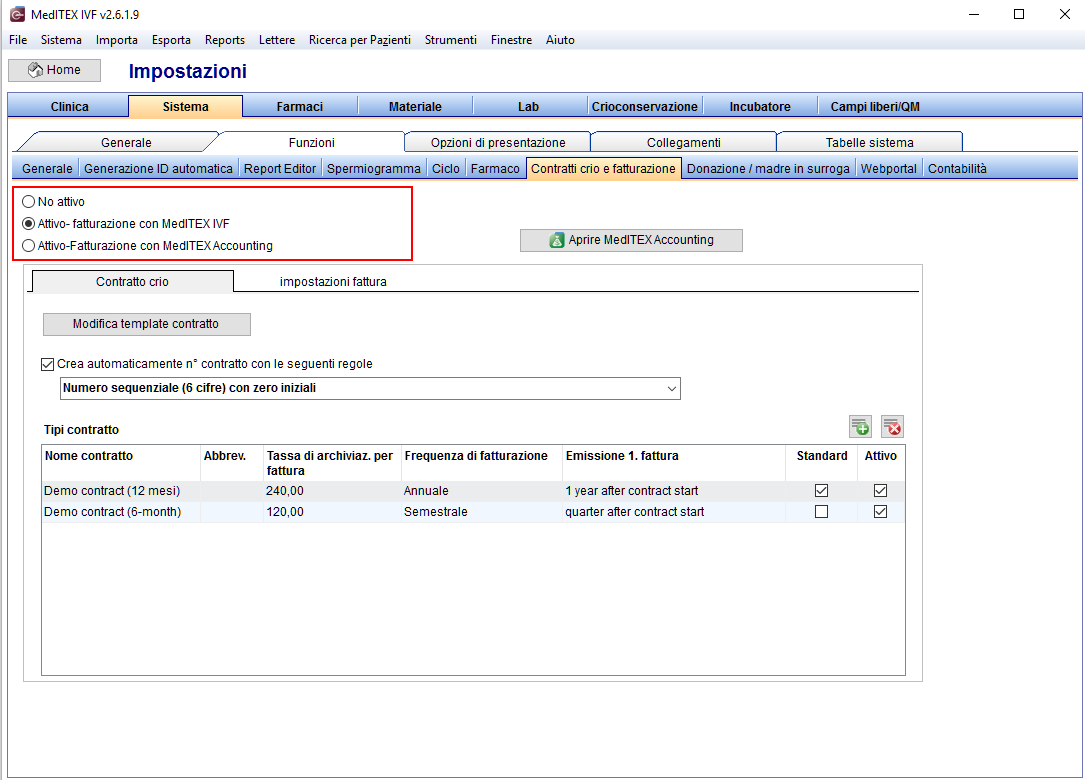Click Aprire MedITEX Accounting button
1085x780 pixels.
click(x=631, y=240)
